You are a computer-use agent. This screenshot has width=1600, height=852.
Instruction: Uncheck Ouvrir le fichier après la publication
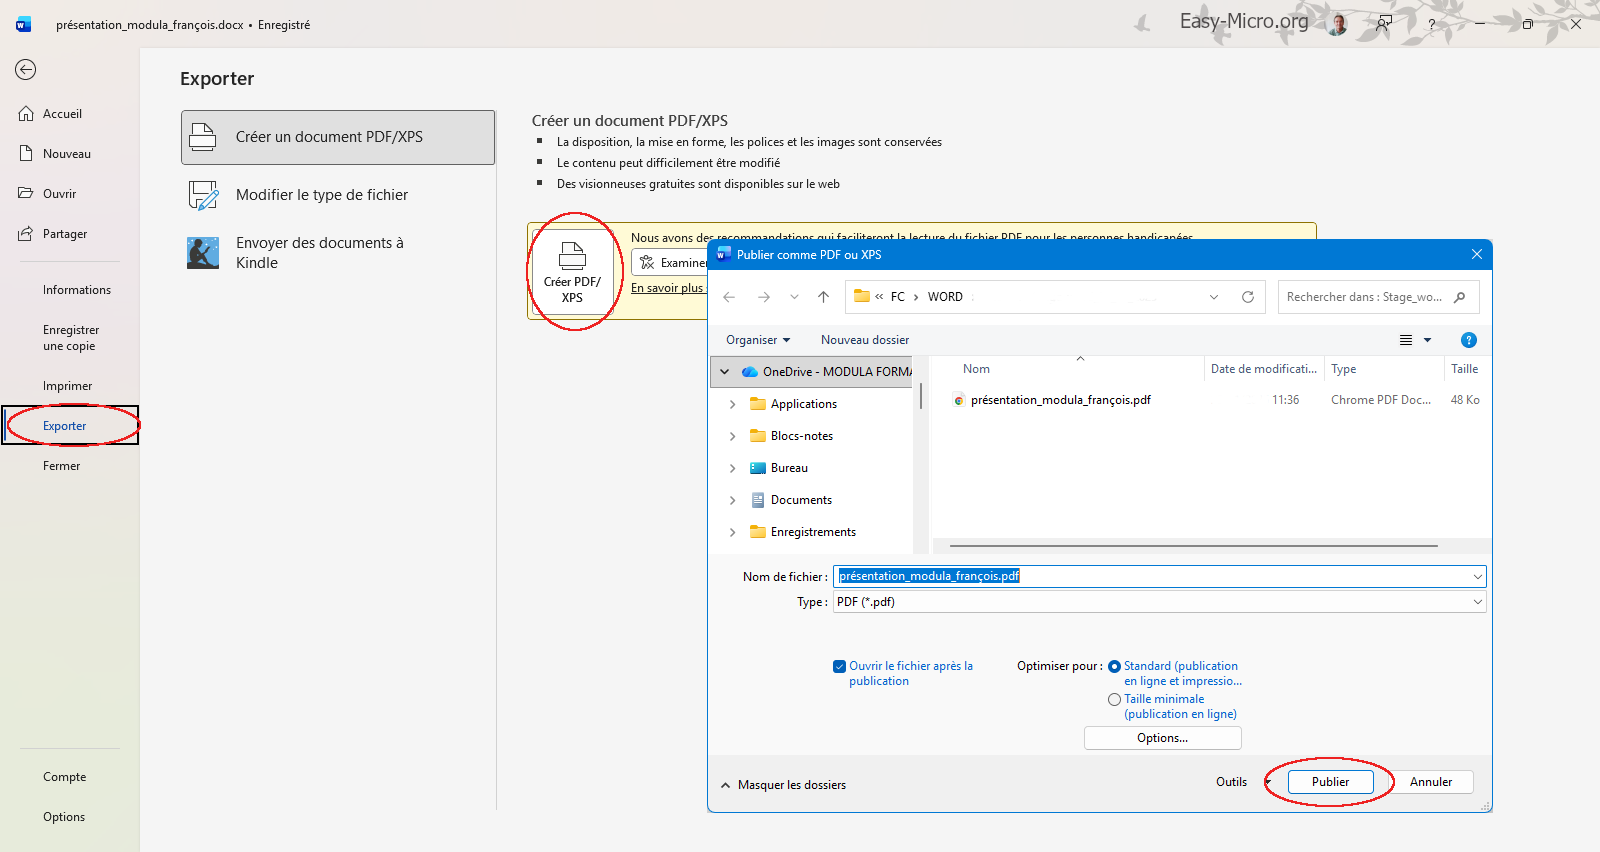pyautogui.click(x=839, y=667)
